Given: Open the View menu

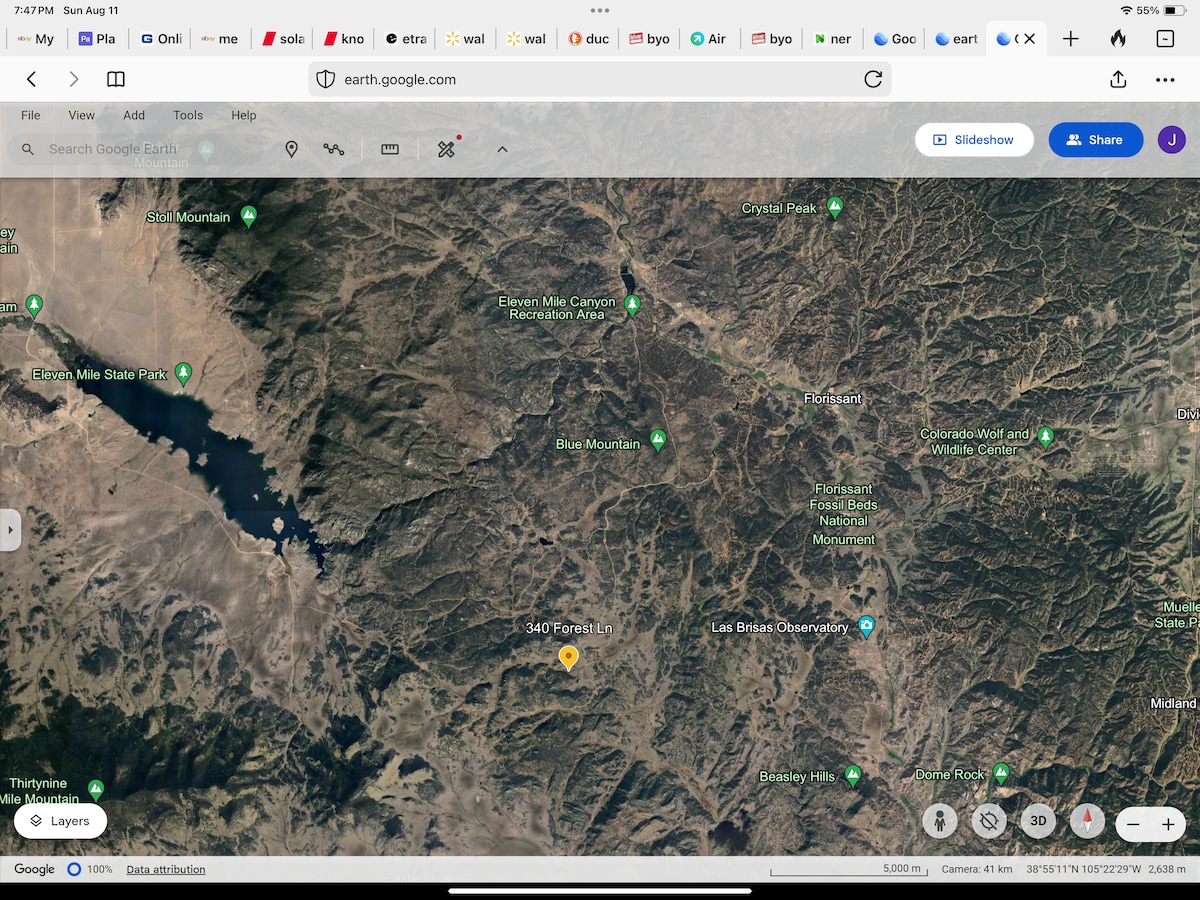Looking at the screenshot, I should (x=81, y=115).
